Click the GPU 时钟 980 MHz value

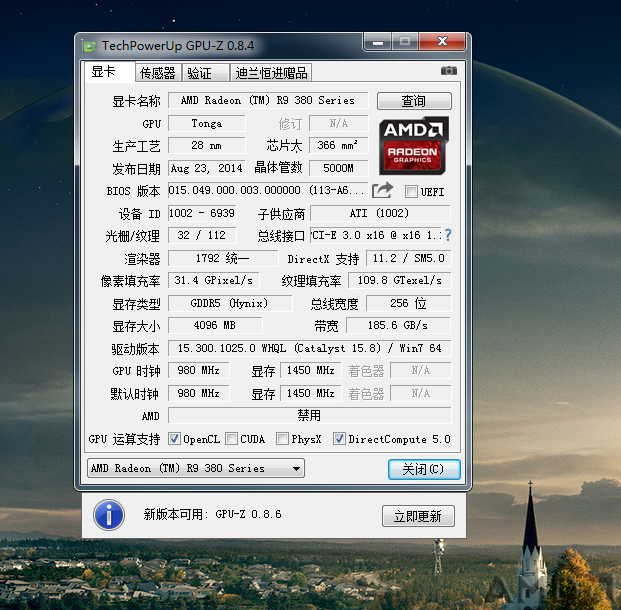pos(199,370)
